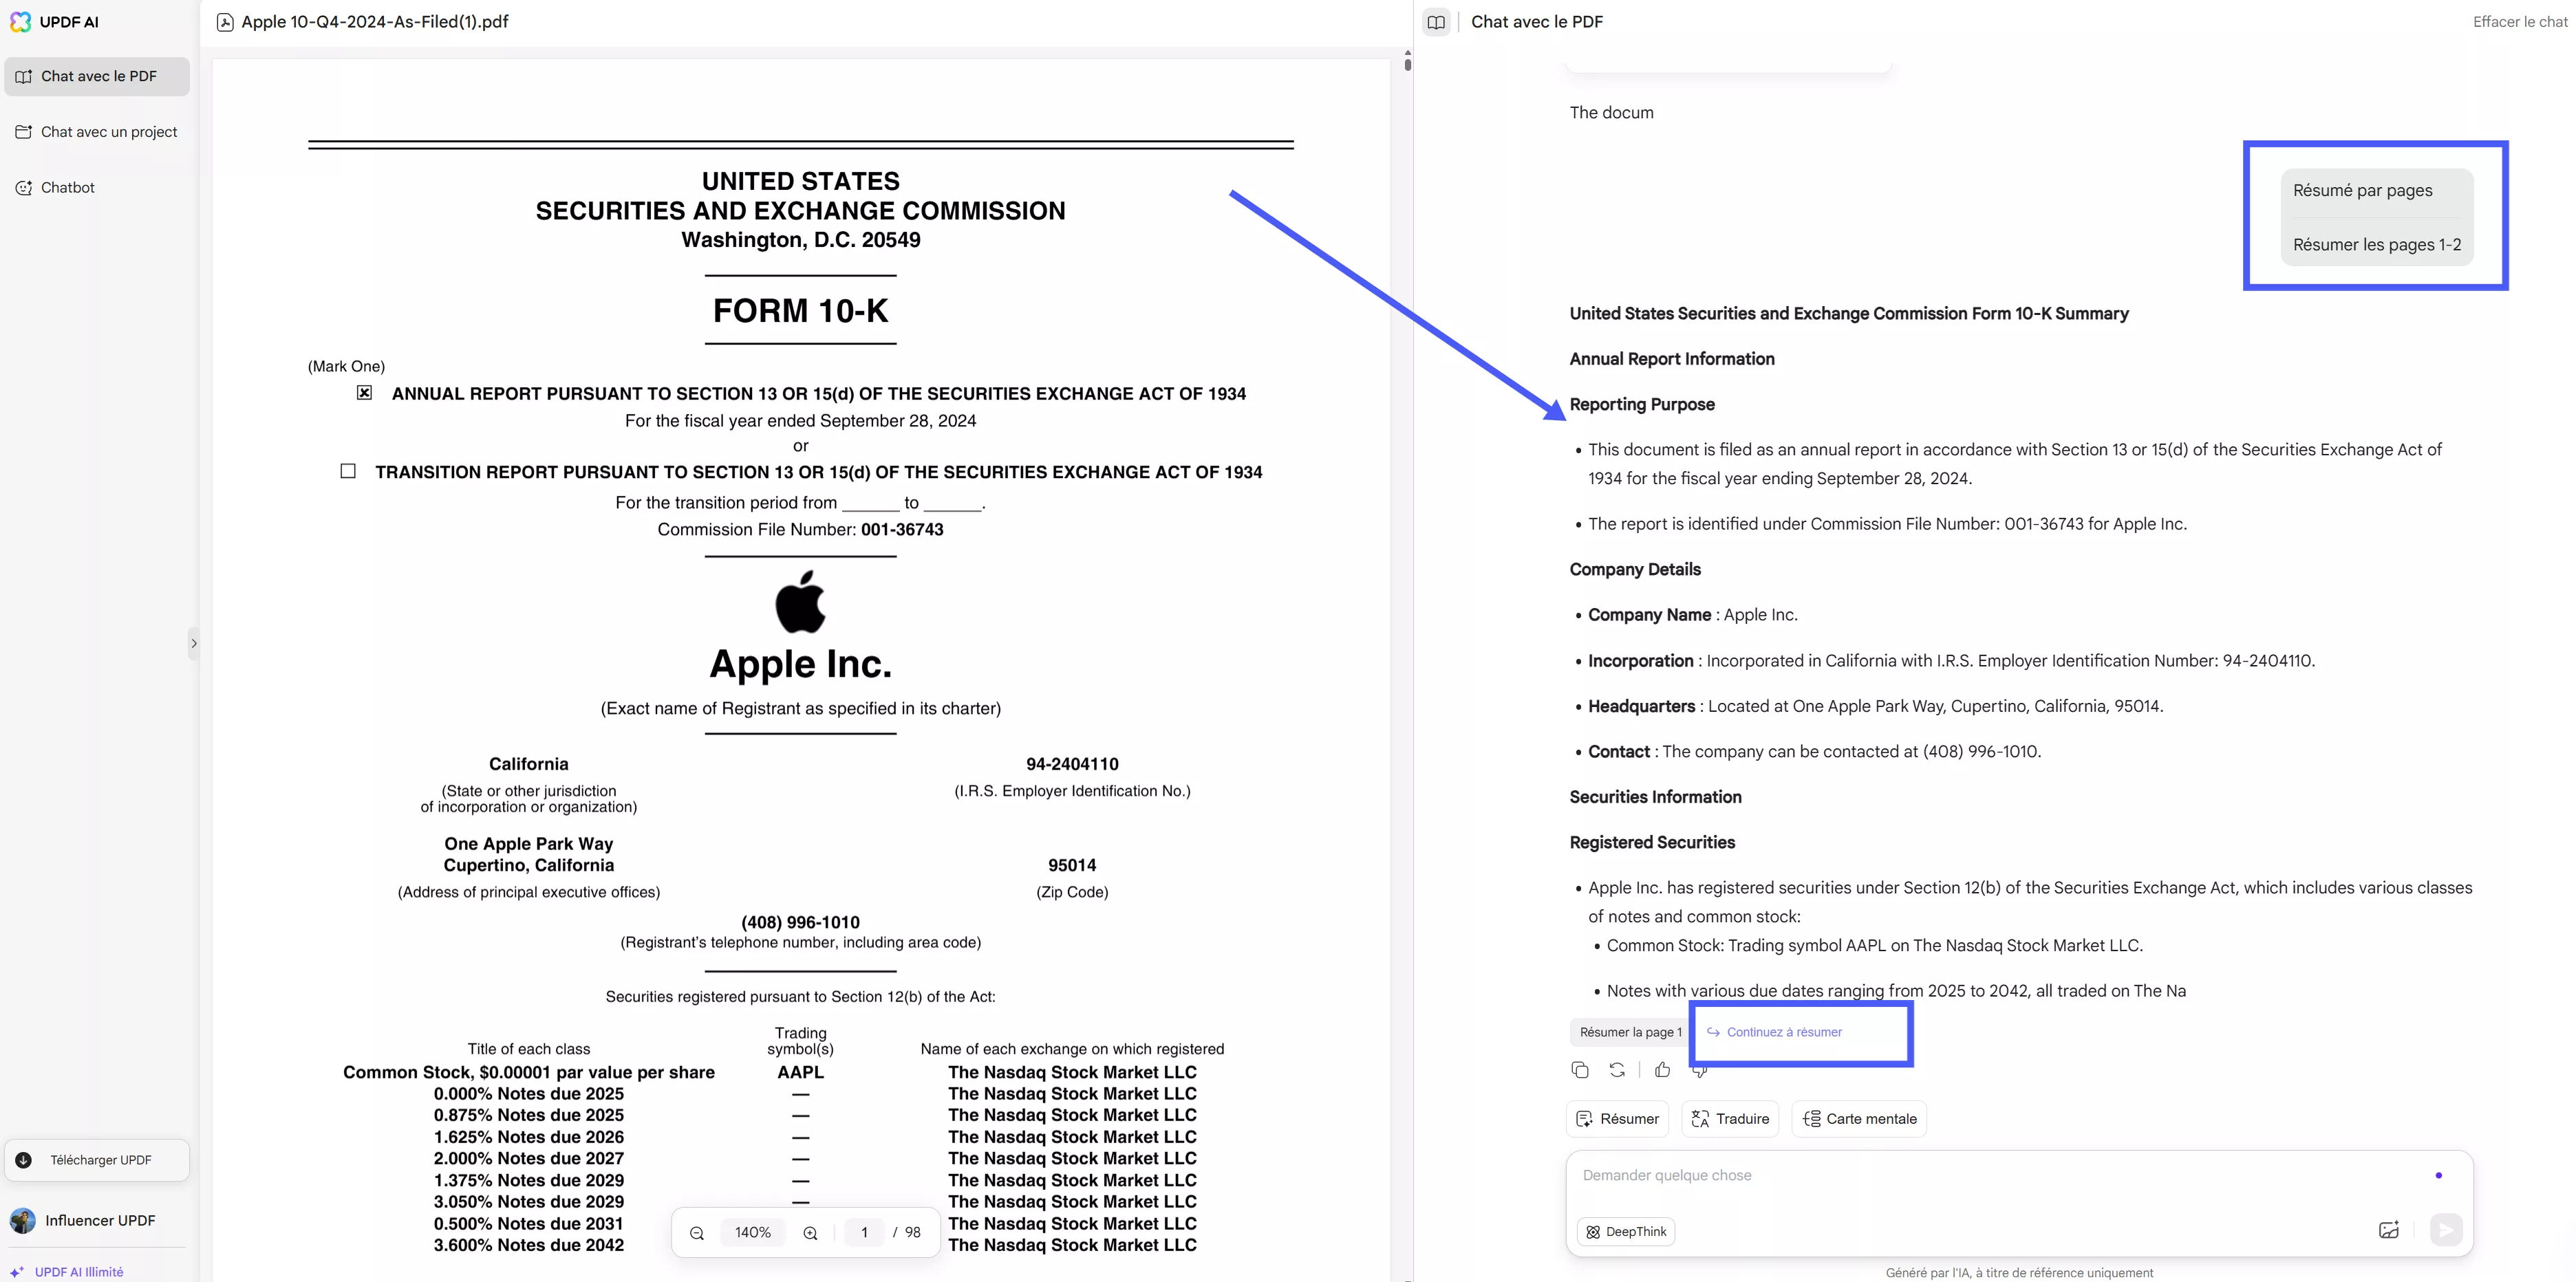This screenshot has width=2576, height=1282.
Task: Click Télécharger UPDF download button
Action: 97,1160
